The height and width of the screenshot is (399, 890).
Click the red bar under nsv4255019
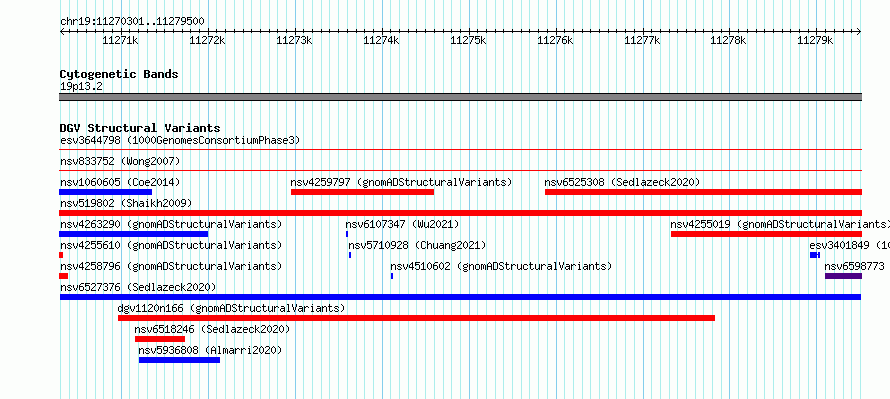click(766, 234)
